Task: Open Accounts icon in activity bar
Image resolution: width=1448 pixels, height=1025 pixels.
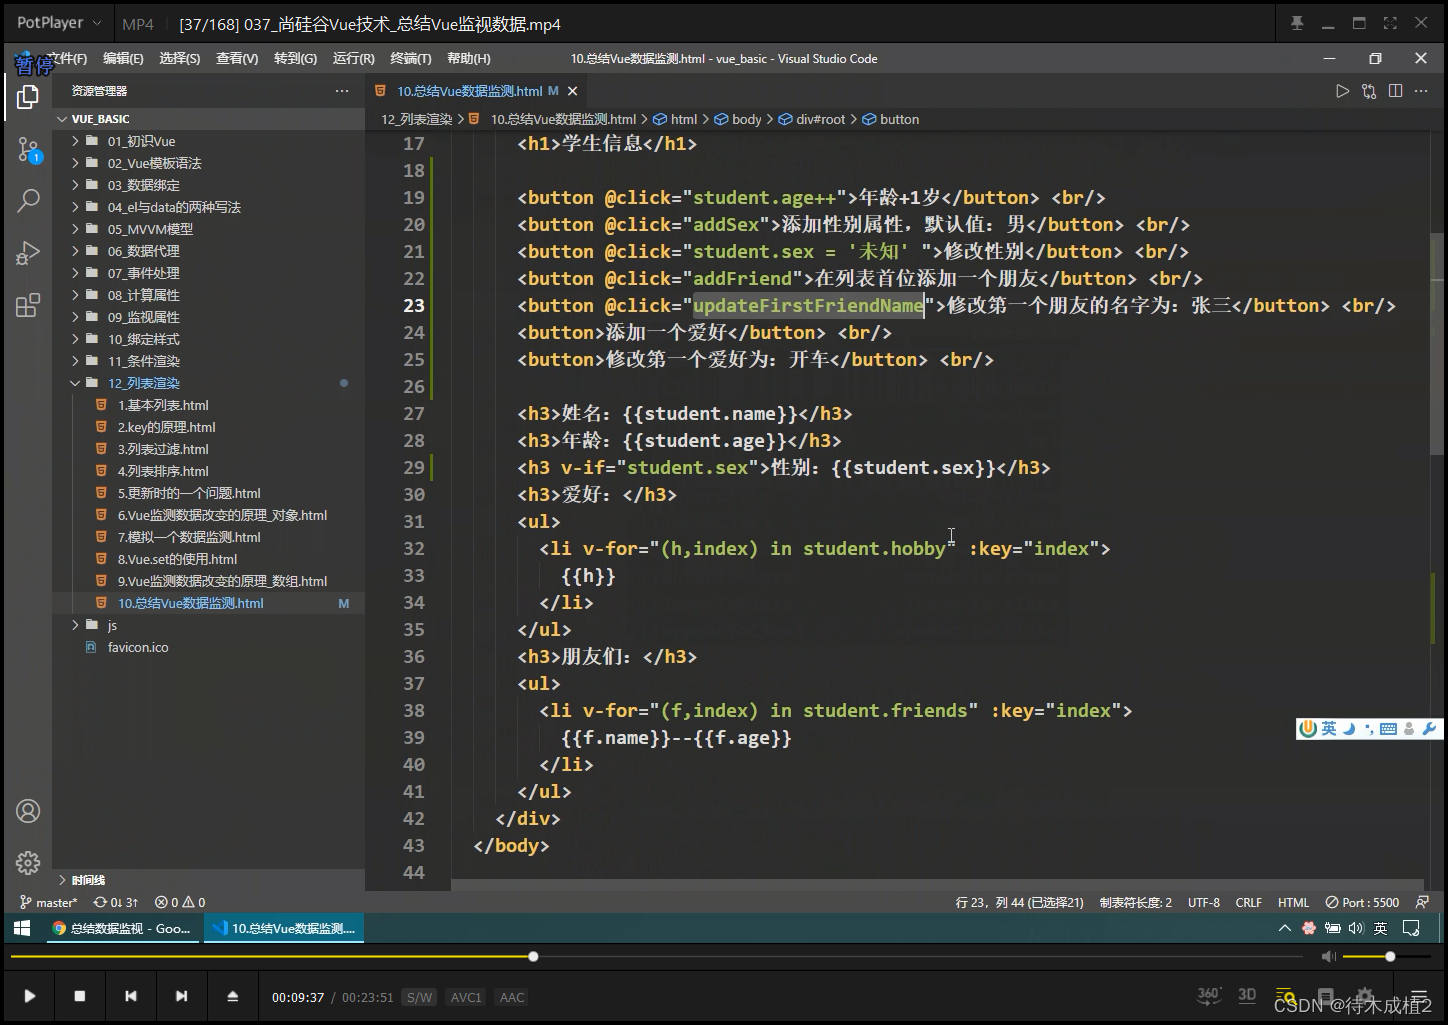Action: [28, 811]
